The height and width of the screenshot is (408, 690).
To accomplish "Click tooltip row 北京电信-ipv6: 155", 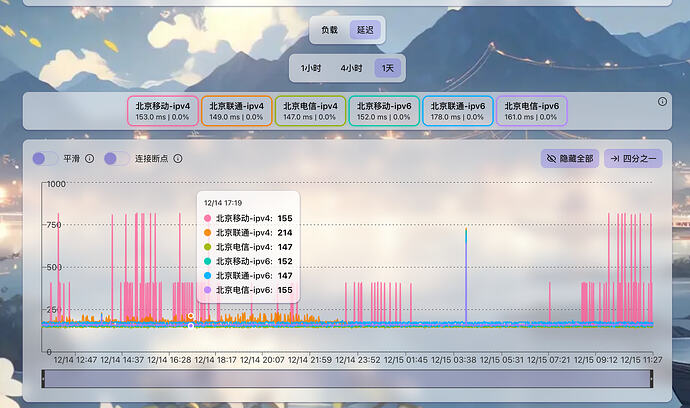I will point(248,290).
